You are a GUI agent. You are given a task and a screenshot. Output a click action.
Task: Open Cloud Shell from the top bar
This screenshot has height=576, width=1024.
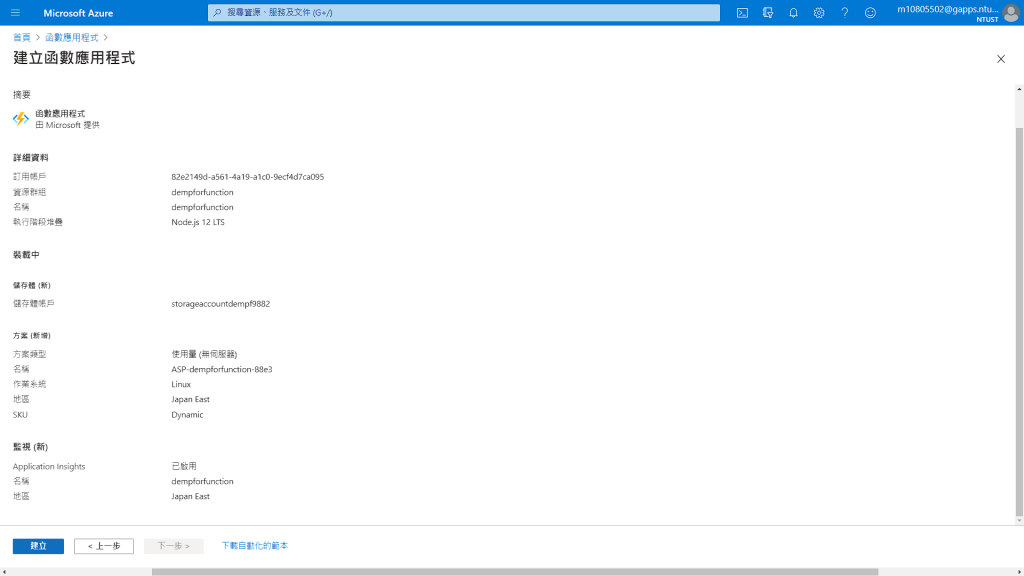click(742, 12)
